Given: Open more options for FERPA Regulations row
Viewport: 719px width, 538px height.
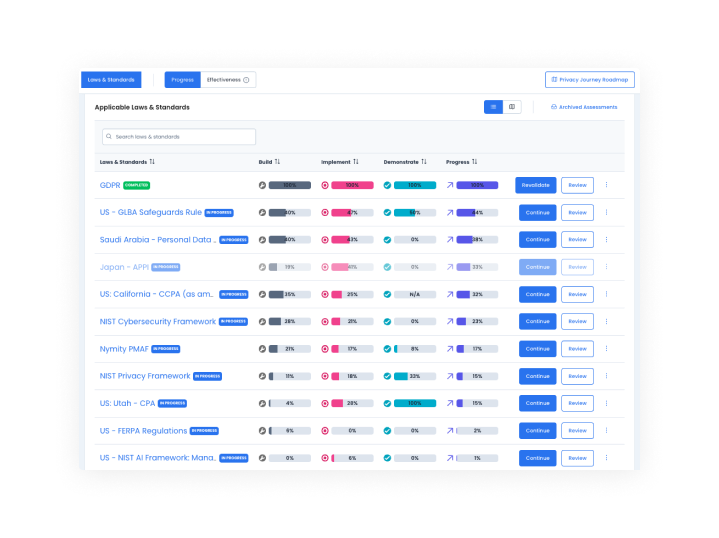Looking at the screenshot, I should [606, 430].
